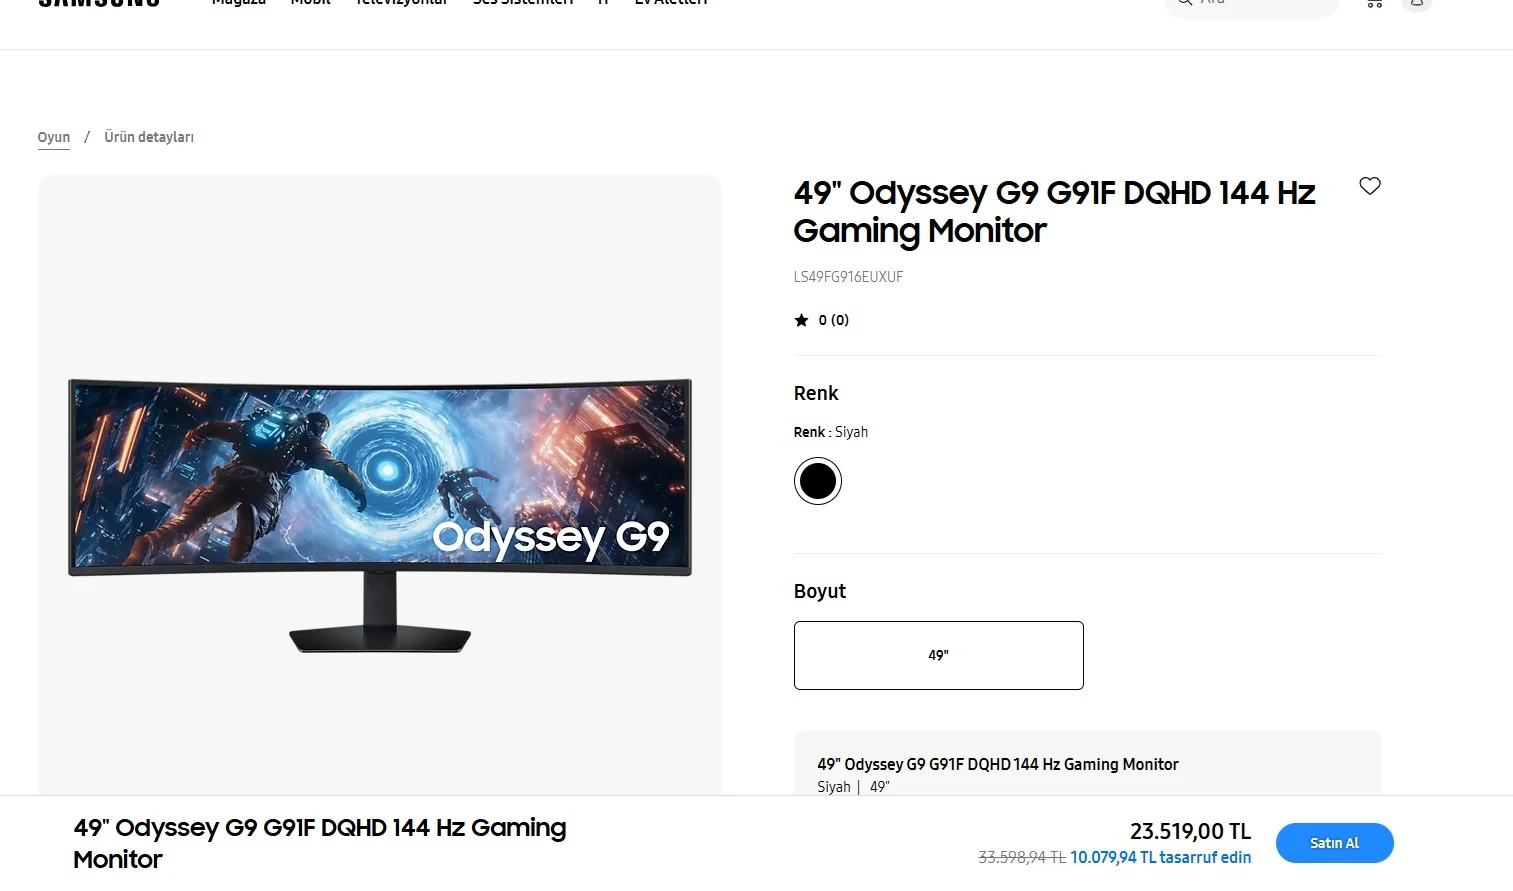Choose the 49" size option
The width and height of the screenshot is (1513, 891).
[x=938, y=655]
